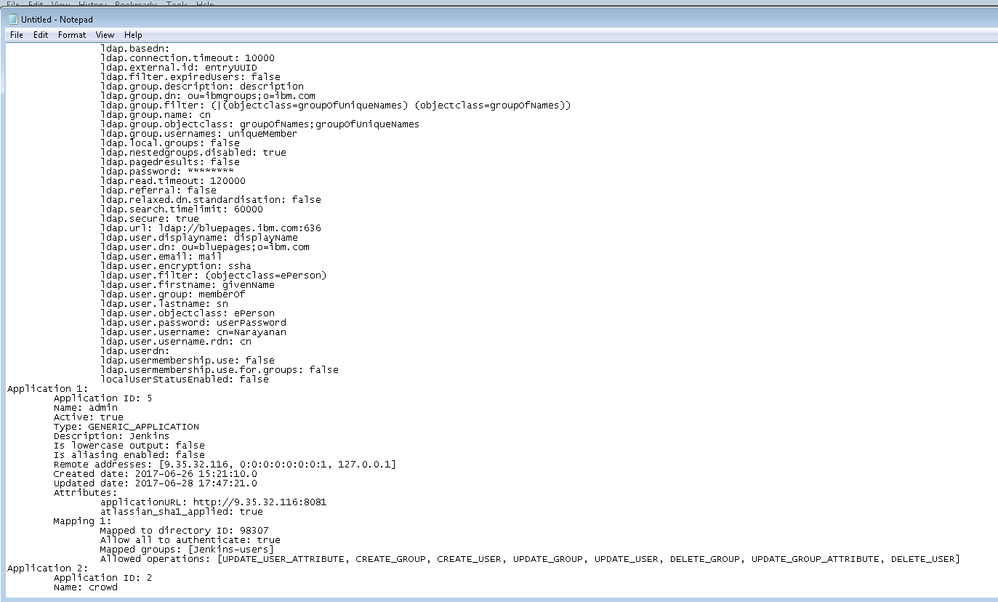The image size is (998, 602).
Task: Click the 'ldap.group.filter' line
Action: point(335,106)
